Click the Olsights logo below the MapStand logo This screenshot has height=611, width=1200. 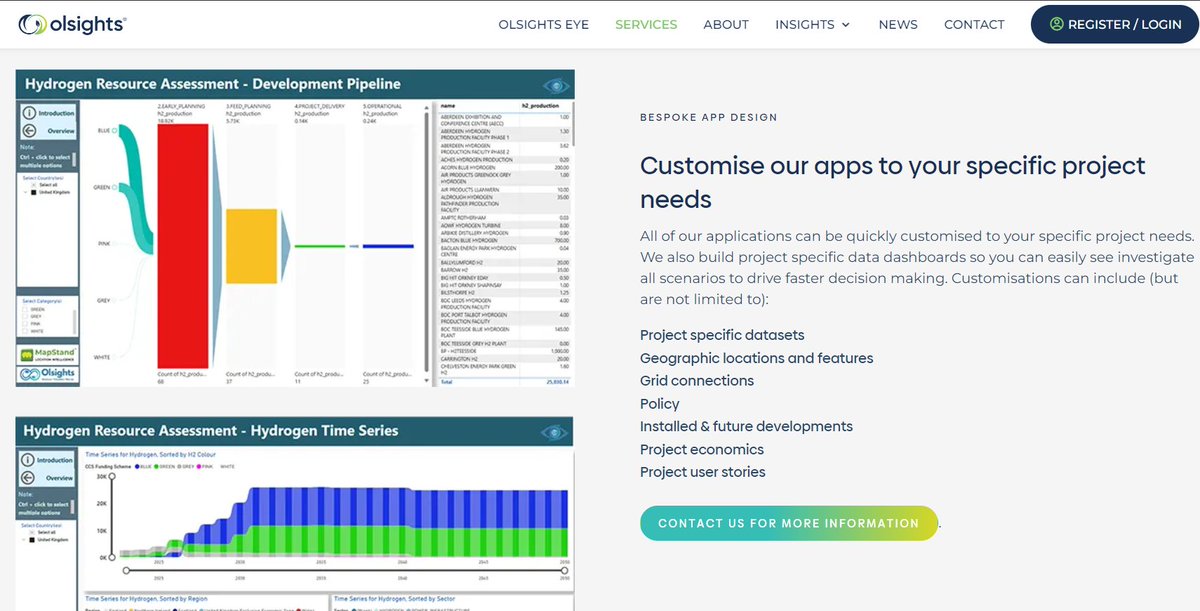coord(47,375)
